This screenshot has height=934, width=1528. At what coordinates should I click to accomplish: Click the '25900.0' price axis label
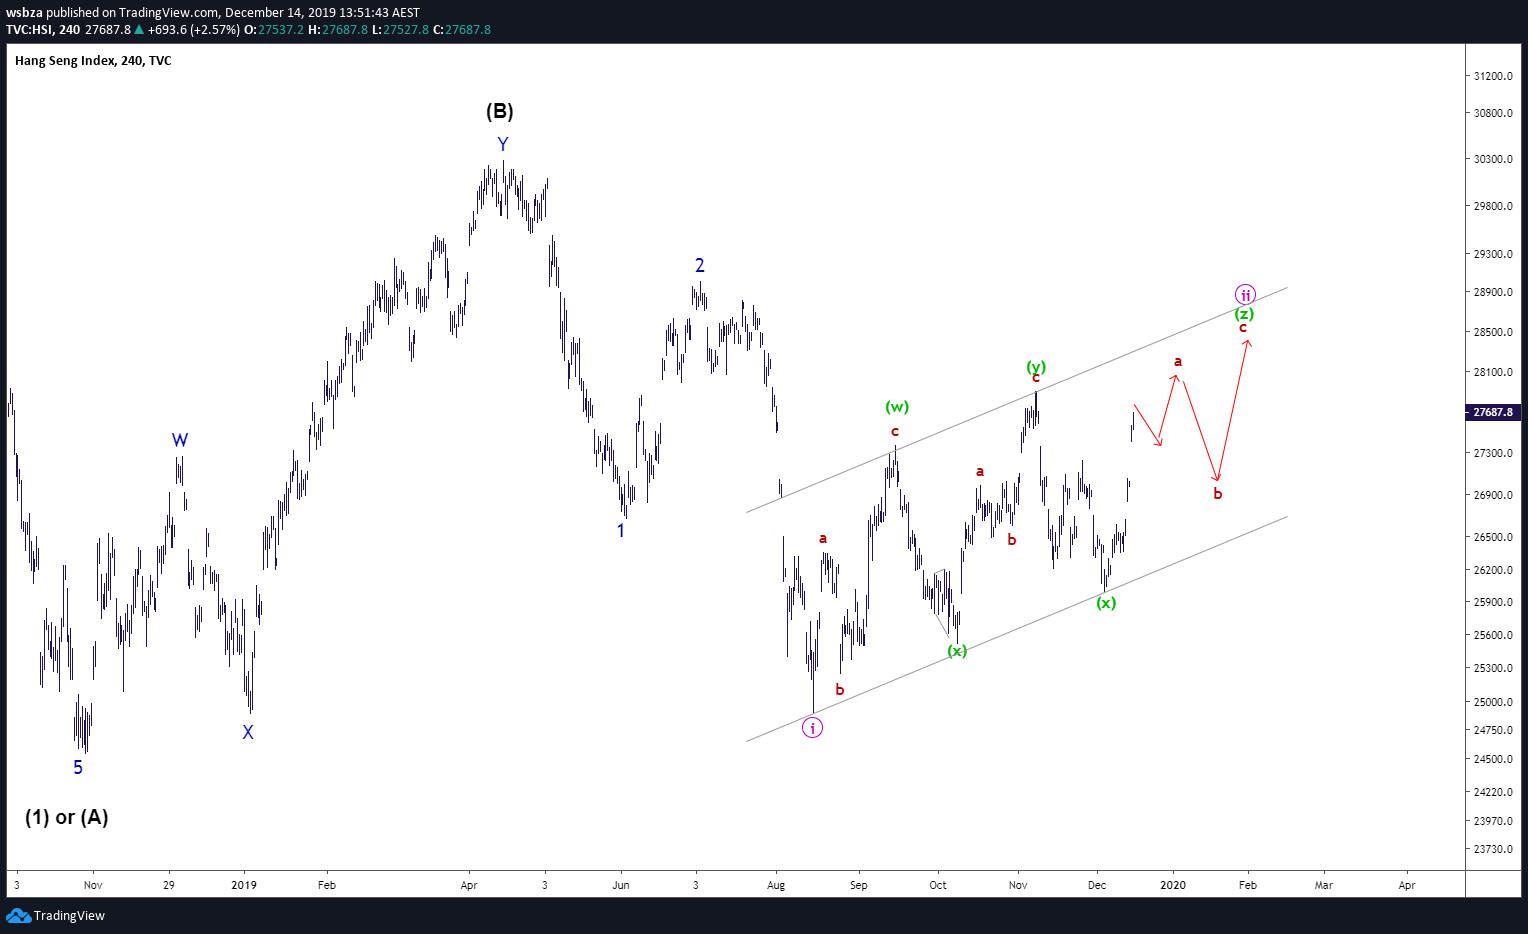point(1493,602)
